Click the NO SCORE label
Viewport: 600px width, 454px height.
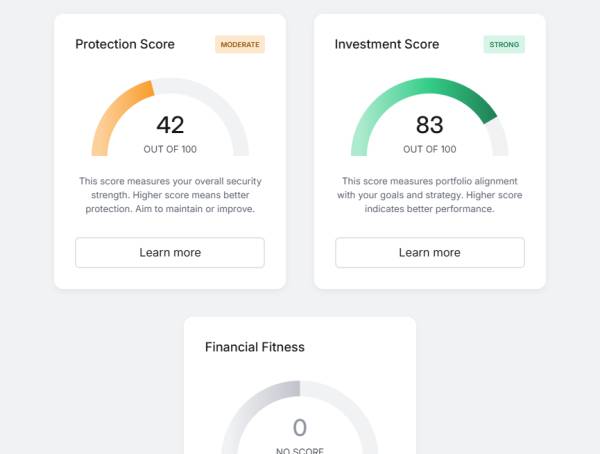[300, 450]
